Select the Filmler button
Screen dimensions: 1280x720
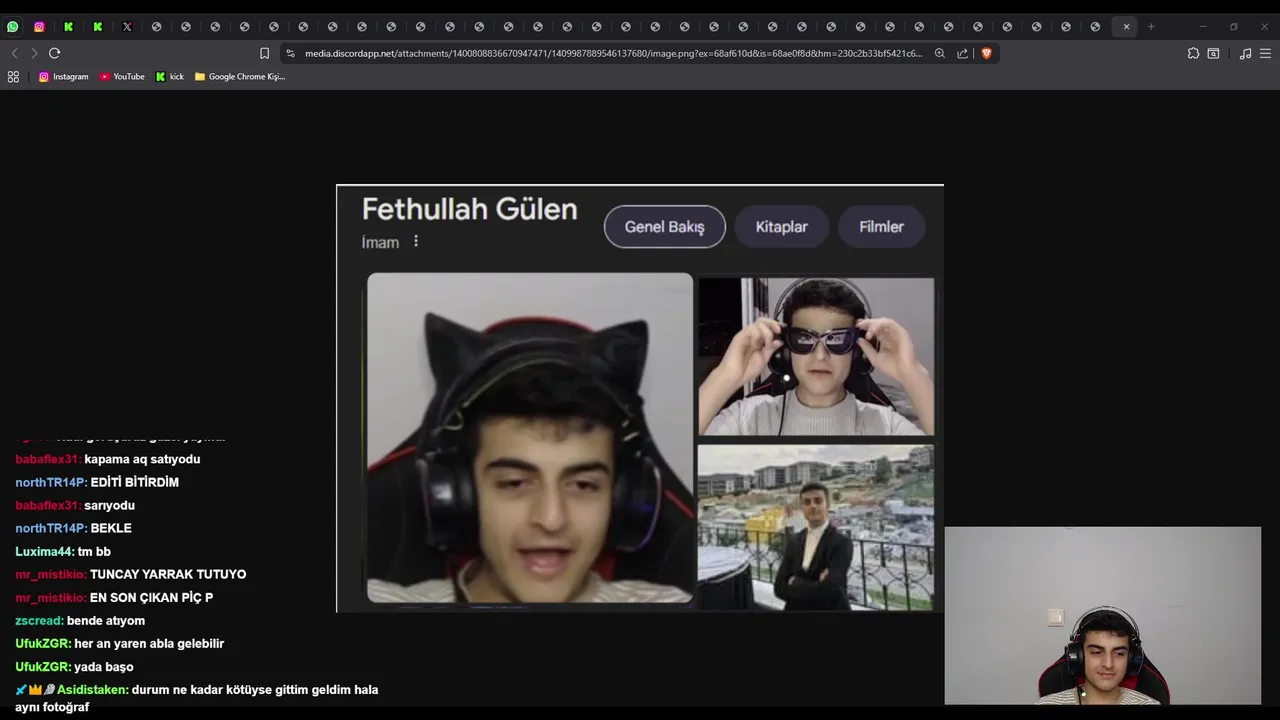point(881,227)
